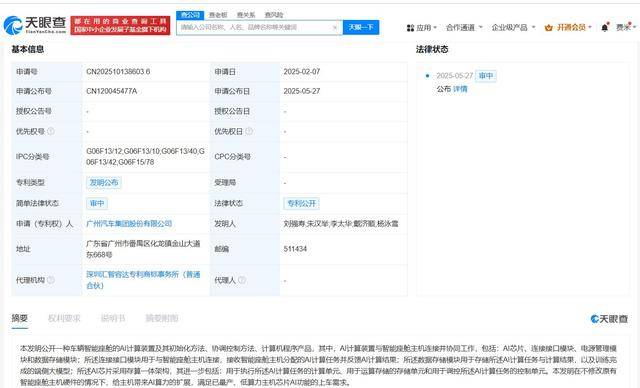The height and width of the screenshot is (388, 640).
Task: Clear the search box with the x icon
Action: point(335,27)
